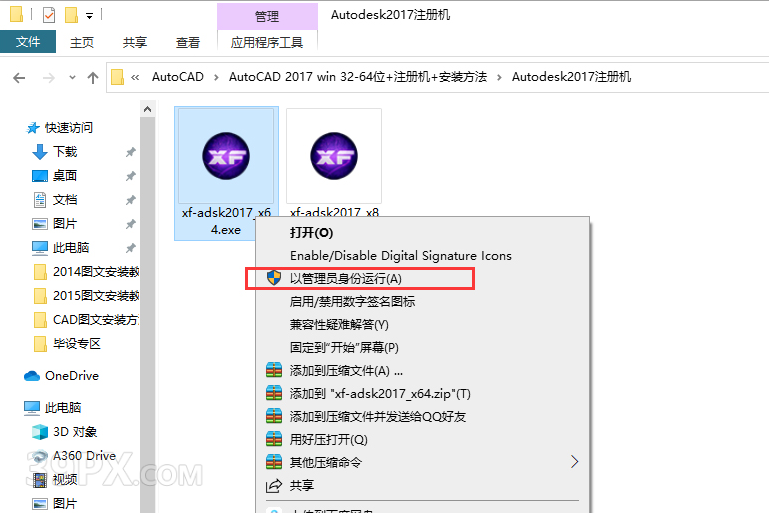The height and width of the screenshot is (513, 769).
Task: Open pinned 此电脑 under quick access
Action: coord(71,248)
